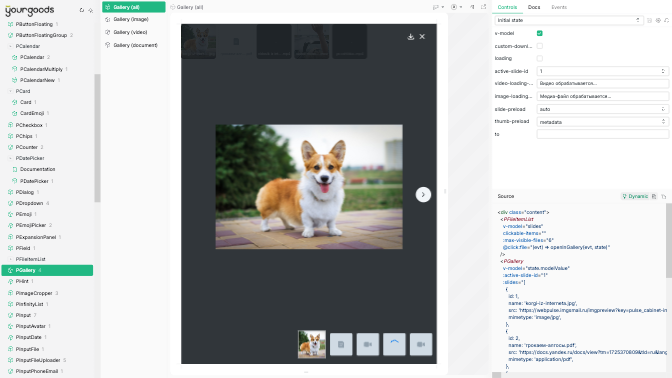Select the corgi thumbnail in bottom strip
Screen dimensions: 672x378
coord(312,344)
